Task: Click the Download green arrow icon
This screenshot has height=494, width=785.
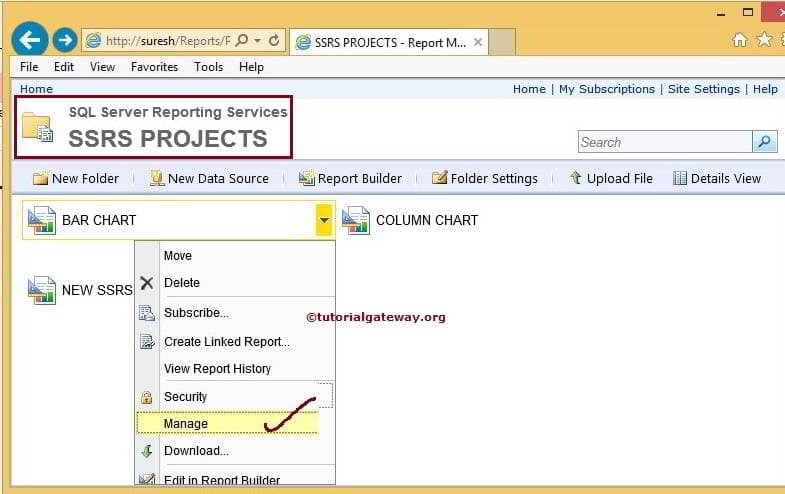Action: [147, 451]
